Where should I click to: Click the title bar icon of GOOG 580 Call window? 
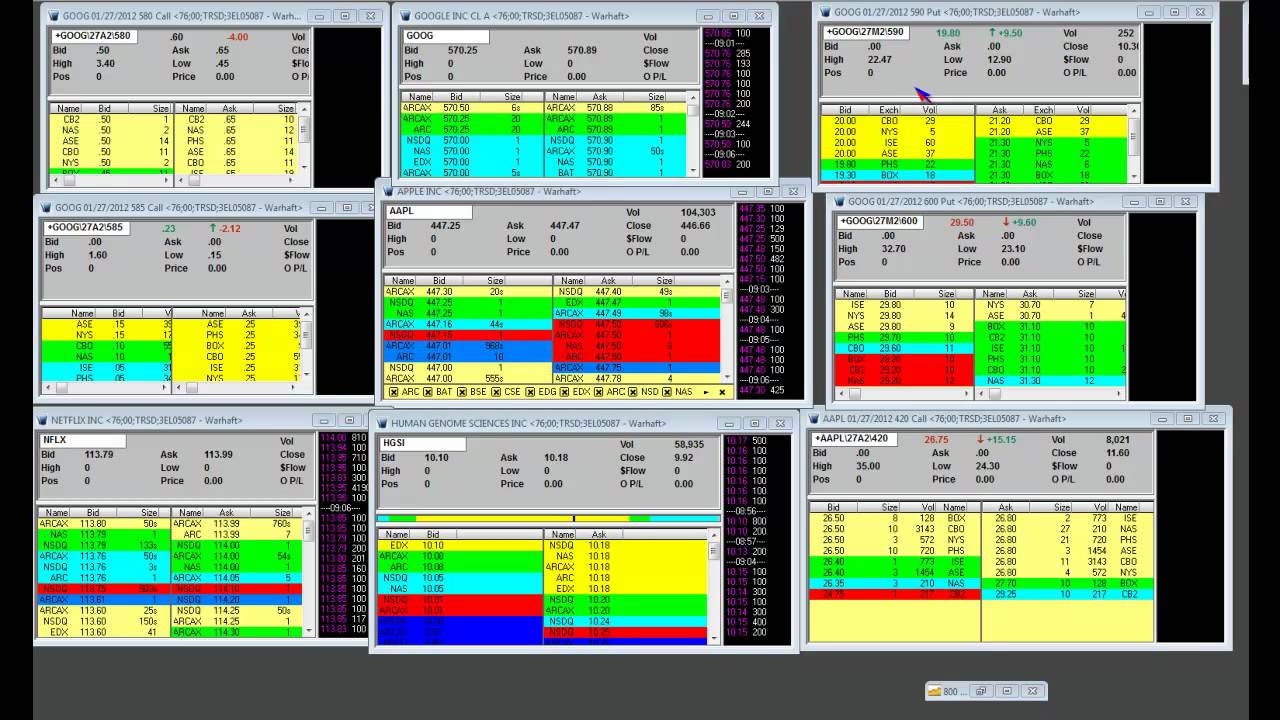(53, 16)
